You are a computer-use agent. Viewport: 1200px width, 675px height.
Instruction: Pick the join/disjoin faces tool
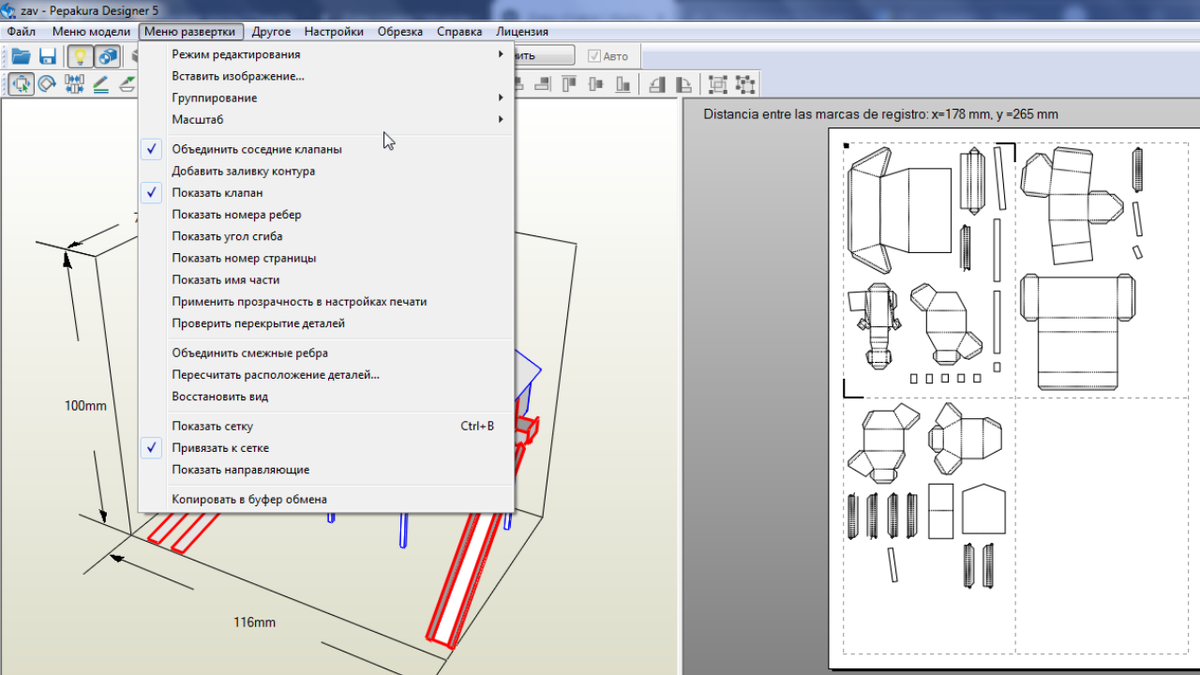coord(74,84)
